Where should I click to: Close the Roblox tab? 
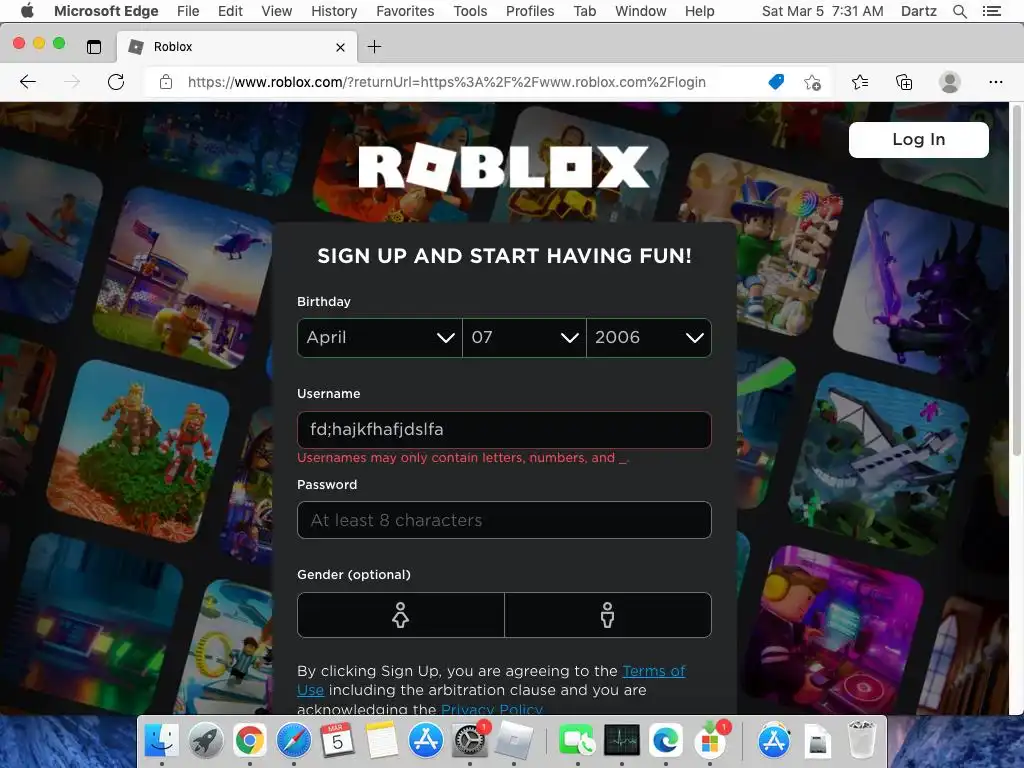click(x=340, y=47)
